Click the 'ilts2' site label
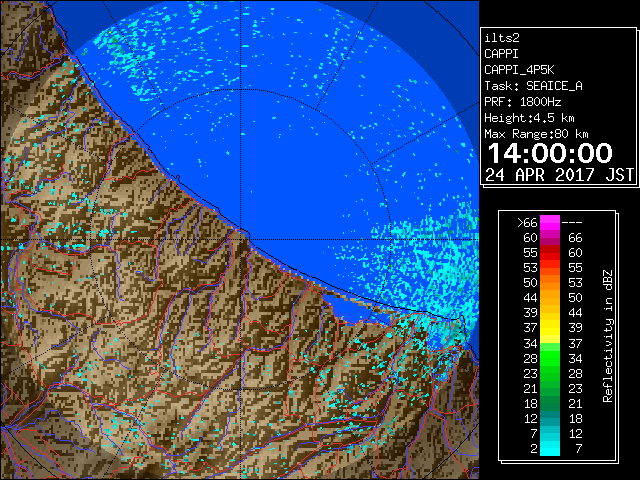The height and width of the screenshot is (480, 640). (502, 38)
